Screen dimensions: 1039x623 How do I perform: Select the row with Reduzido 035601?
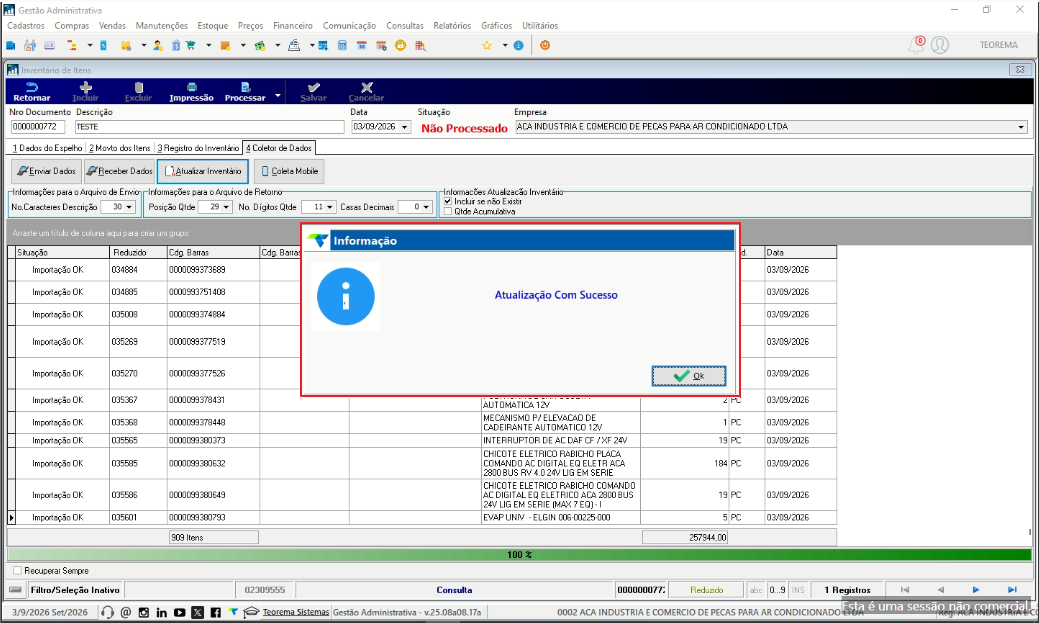tap(422, 518)
